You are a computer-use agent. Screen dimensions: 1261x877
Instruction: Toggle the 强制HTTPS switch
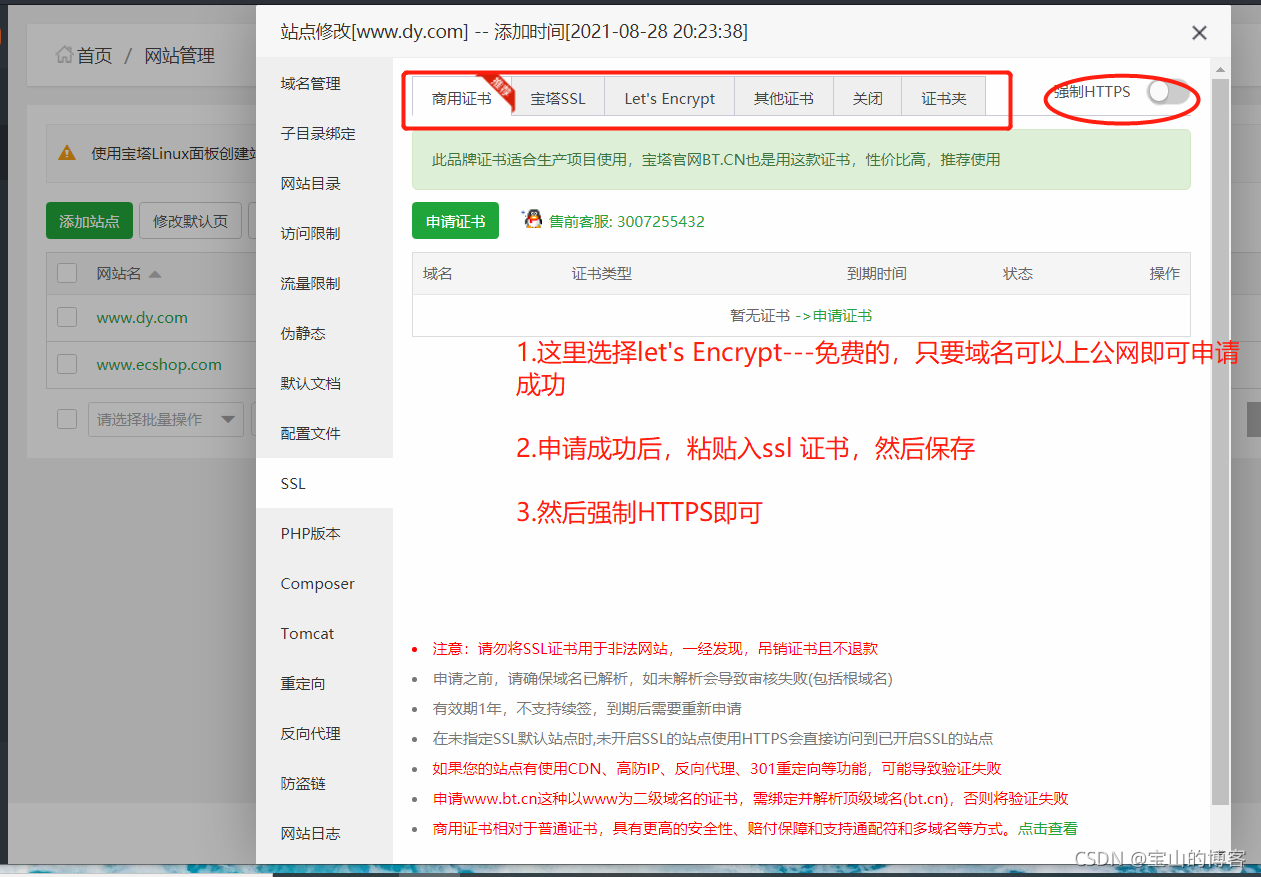tap(1167, 93)
